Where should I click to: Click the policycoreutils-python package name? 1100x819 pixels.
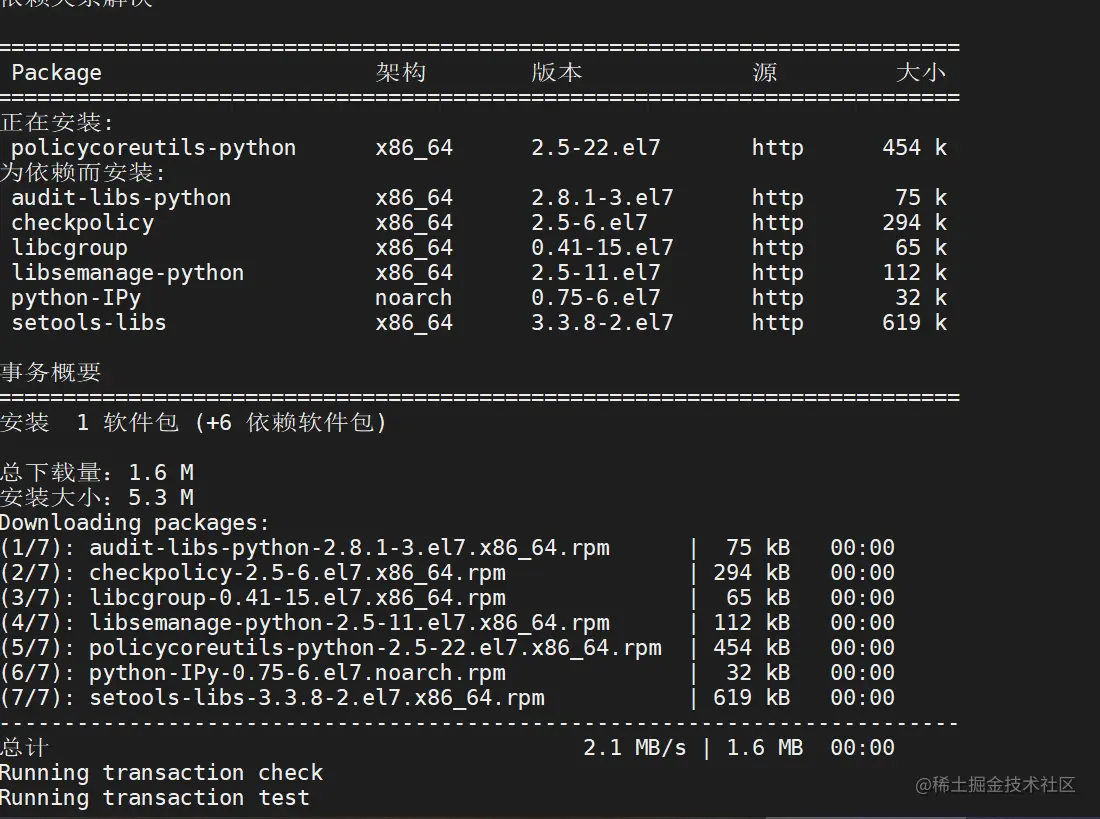point(153,148)
